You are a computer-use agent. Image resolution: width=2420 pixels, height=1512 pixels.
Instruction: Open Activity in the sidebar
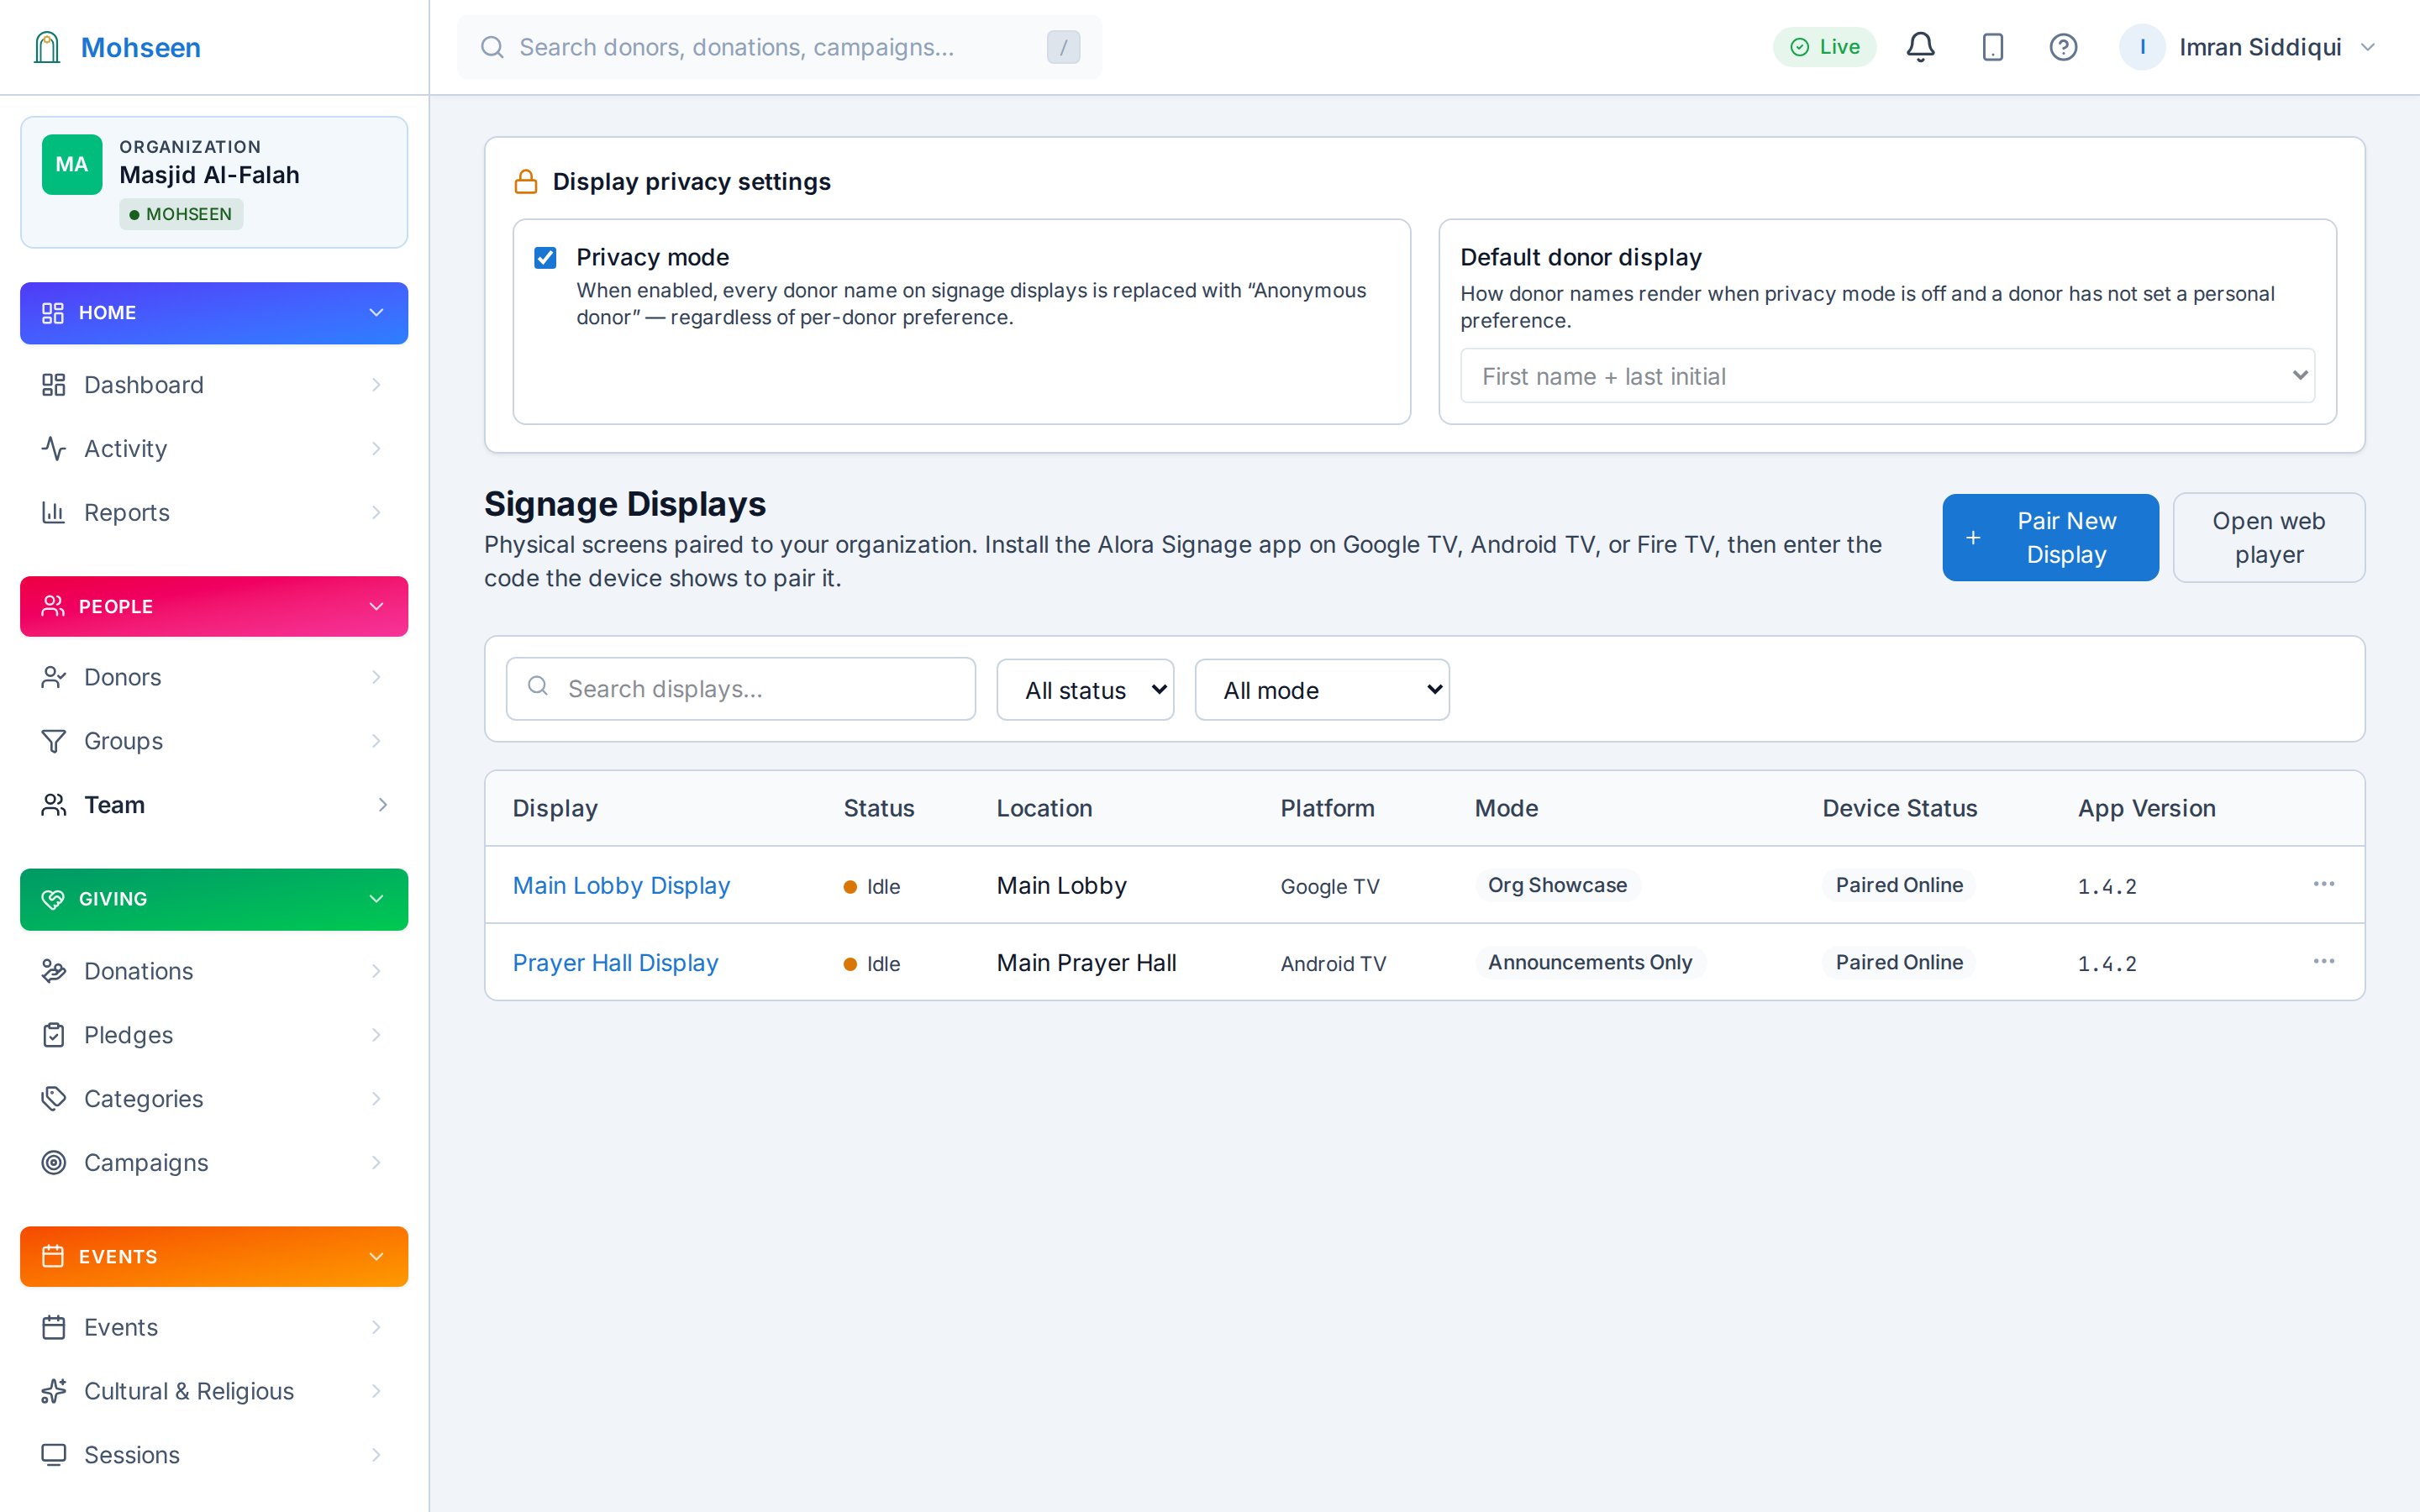214,449
